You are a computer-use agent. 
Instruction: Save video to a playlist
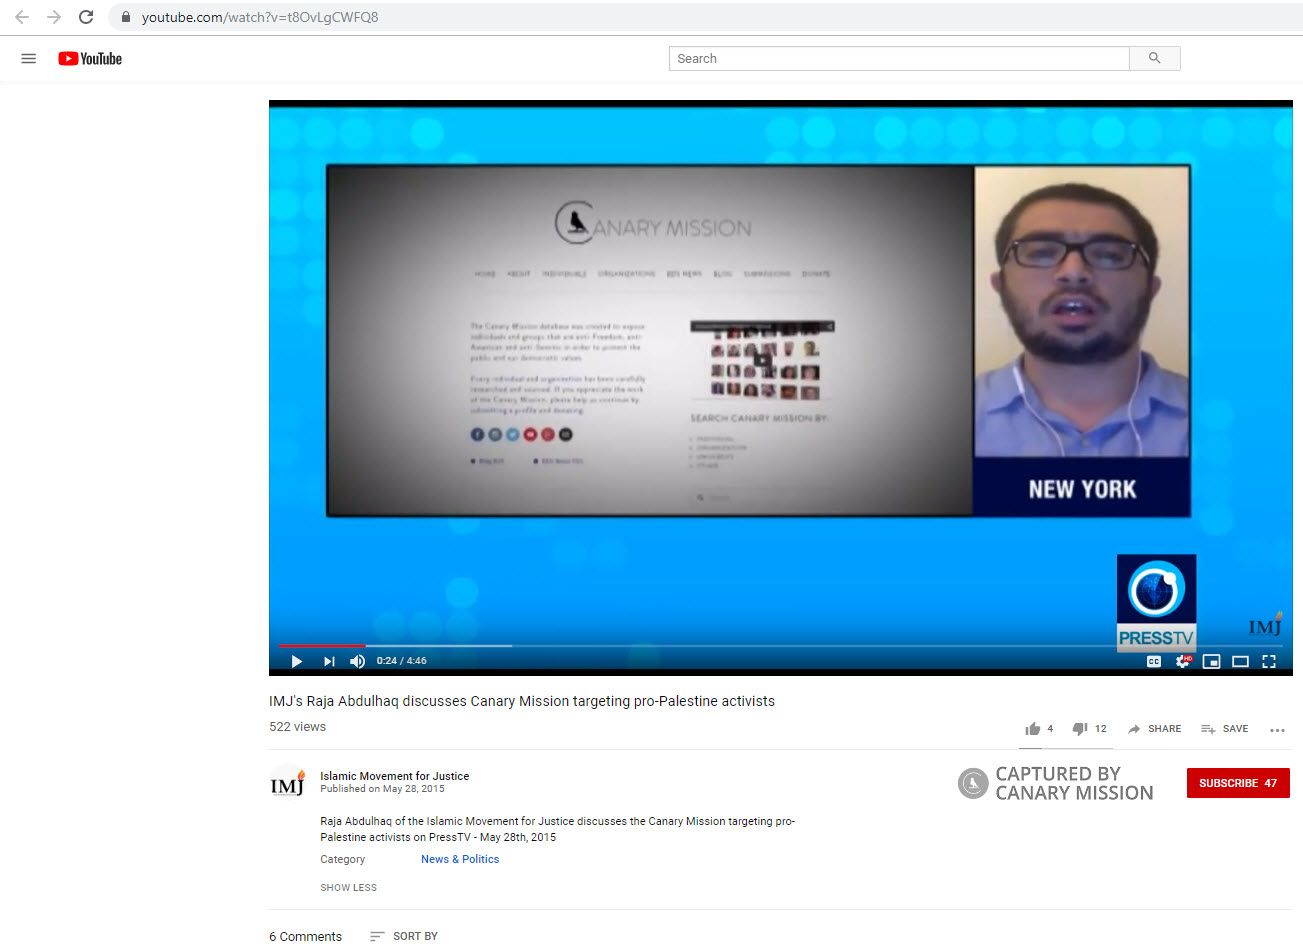pos(1224,729)
